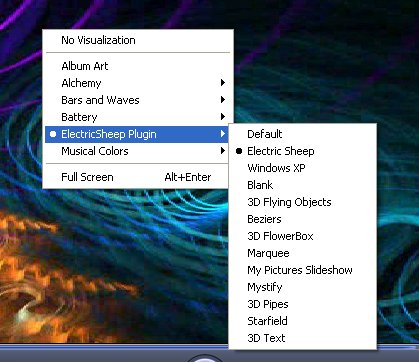Pick Marquee preset

[x=303, y=253]
